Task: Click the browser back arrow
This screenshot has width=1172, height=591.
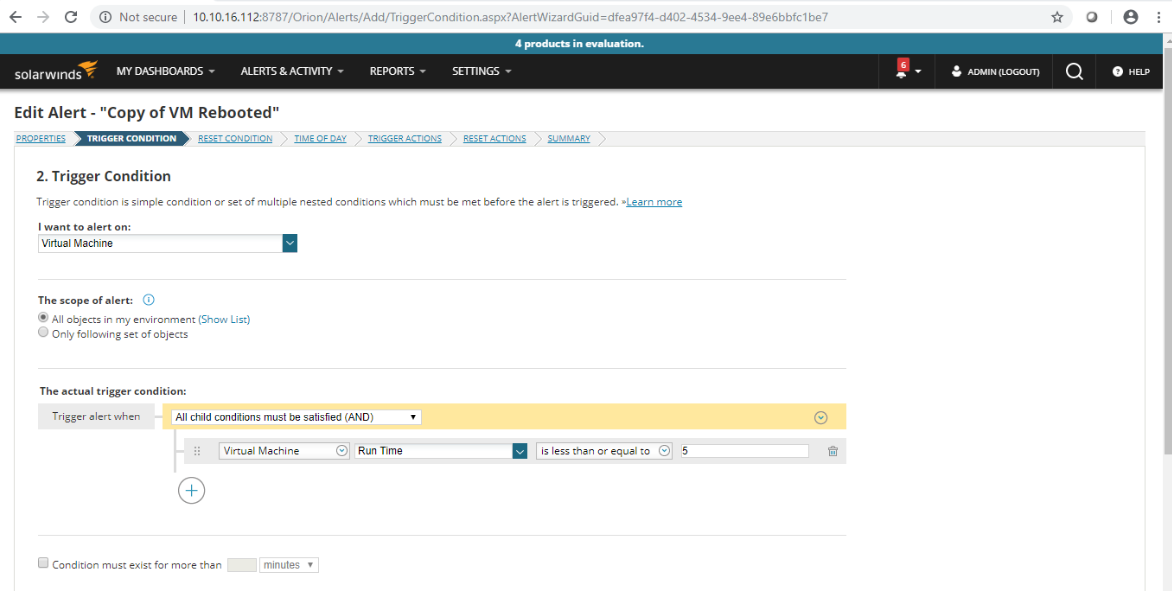Action: [16, 16]
